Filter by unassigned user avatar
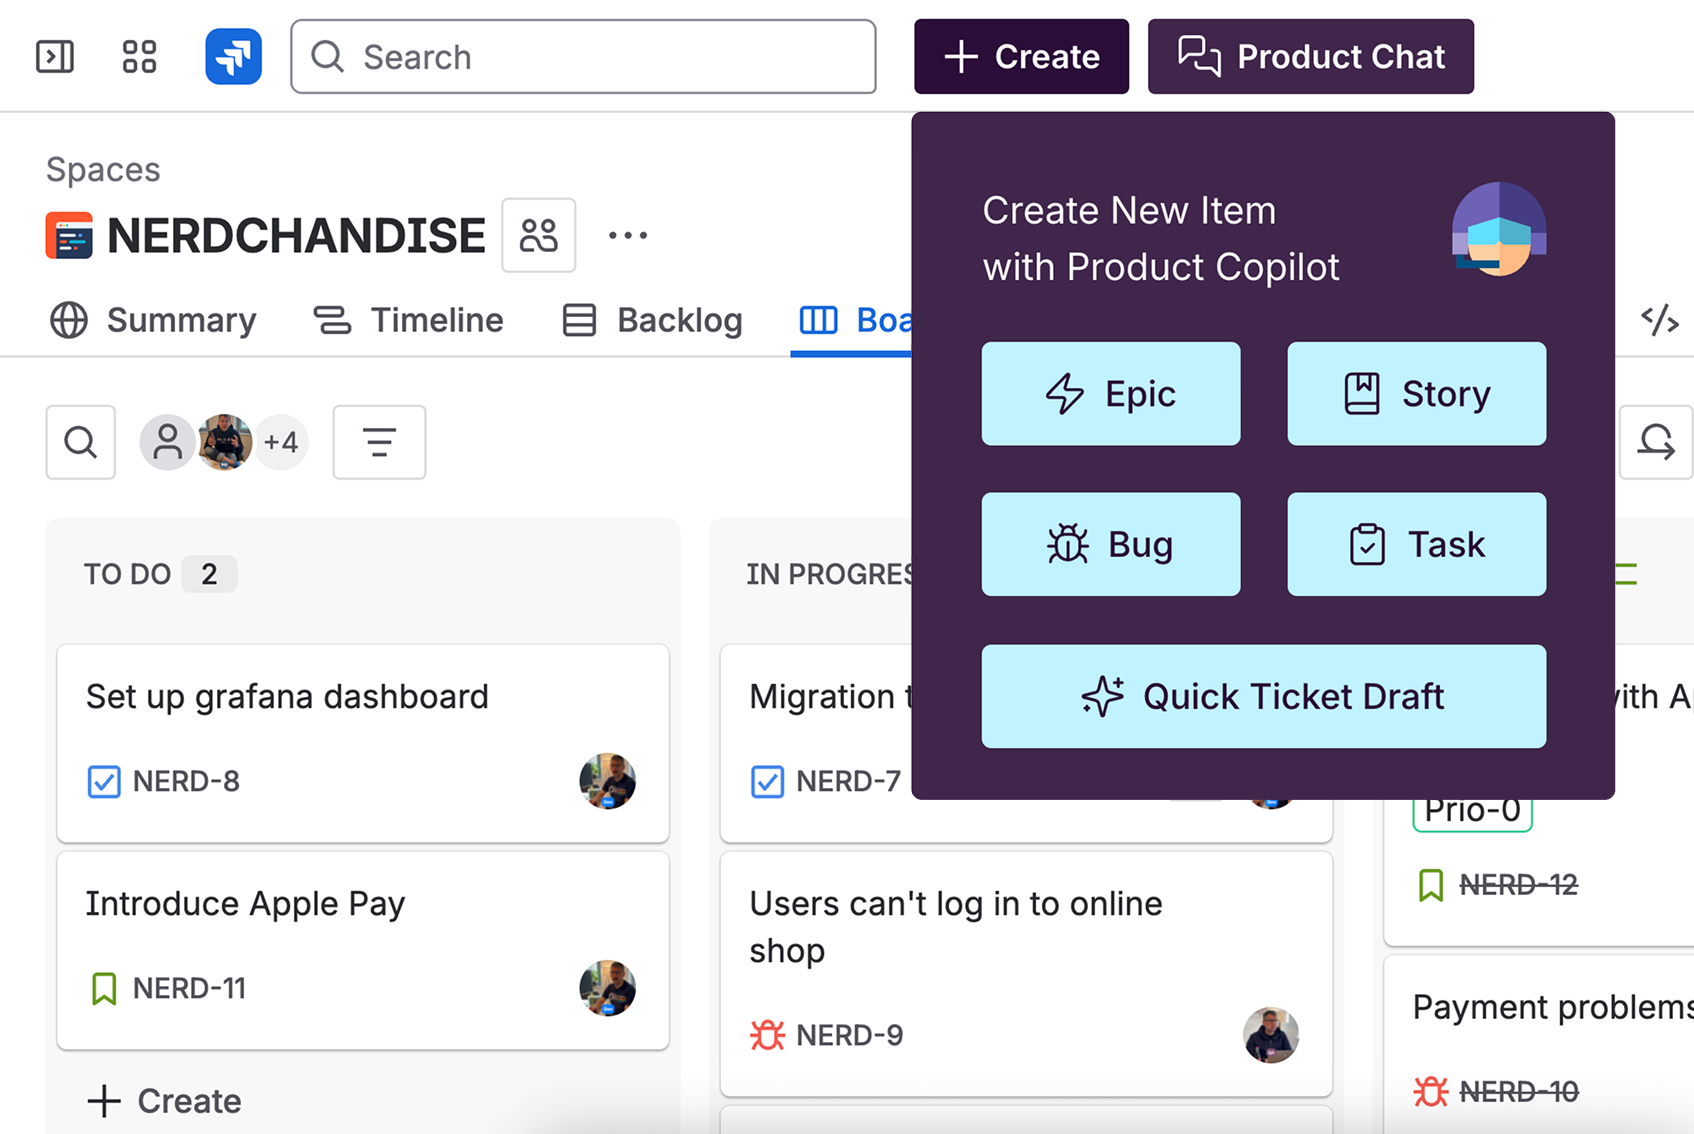The width and height of the screenshot is (1694, 1134). [x=167, y=442]
